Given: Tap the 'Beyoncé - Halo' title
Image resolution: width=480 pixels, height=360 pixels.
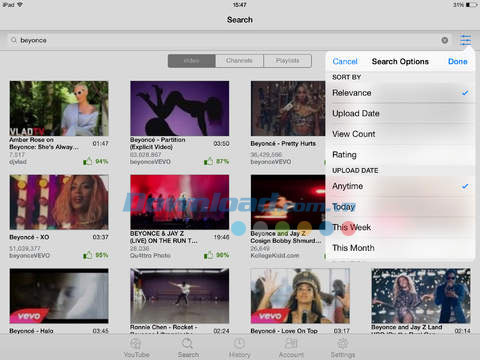Looking at the screenshot, I should [x=31, y=331].
